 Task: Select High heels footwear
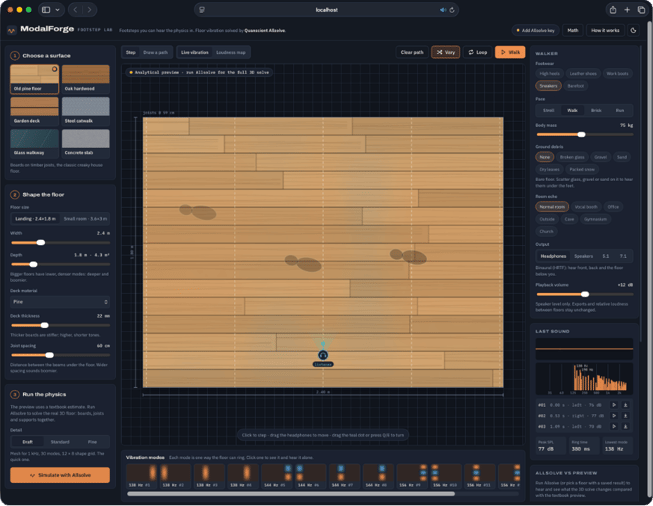tap(549, 74)
